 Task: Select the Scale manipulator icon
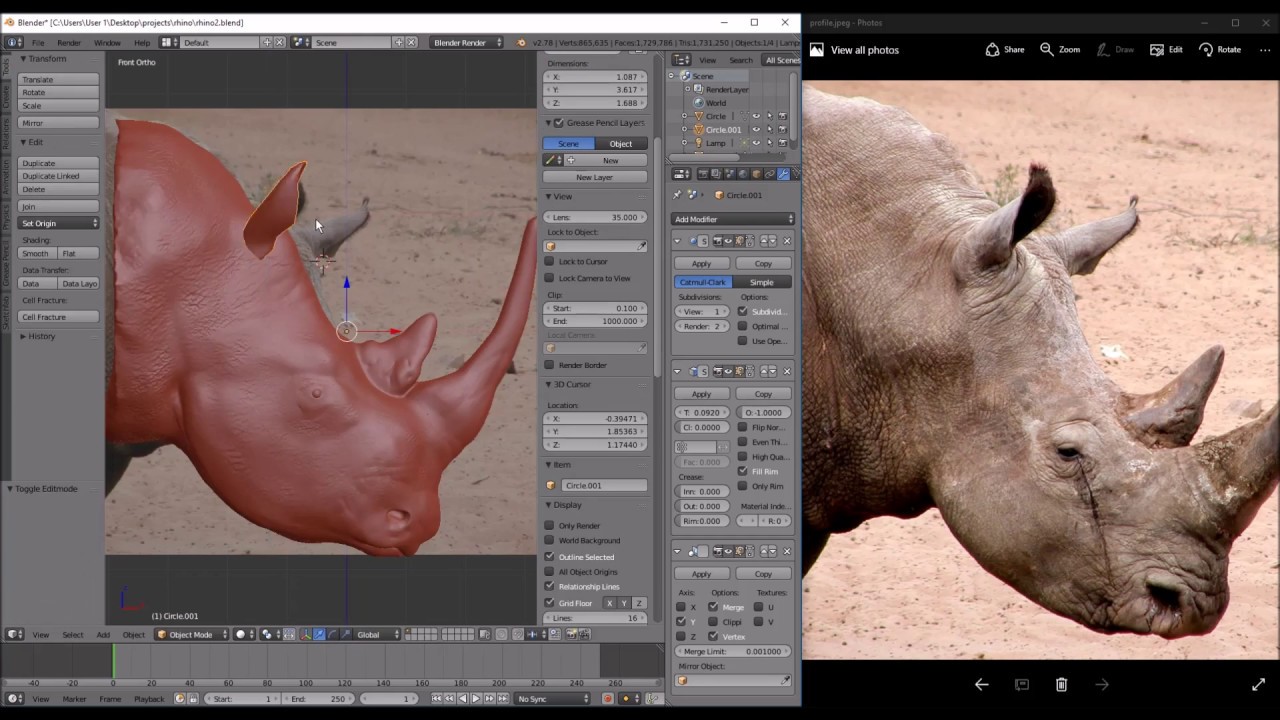pyautogui.click(x=346, y=634)
